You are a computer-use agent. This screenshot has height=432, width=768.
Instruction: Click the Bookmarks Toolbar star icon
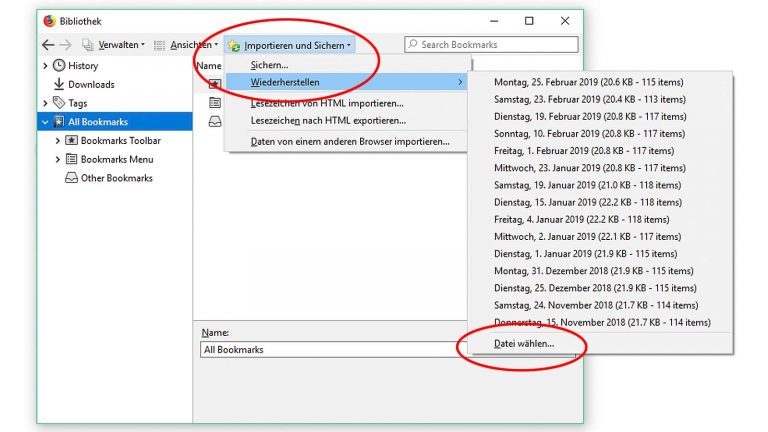(72, 141)
